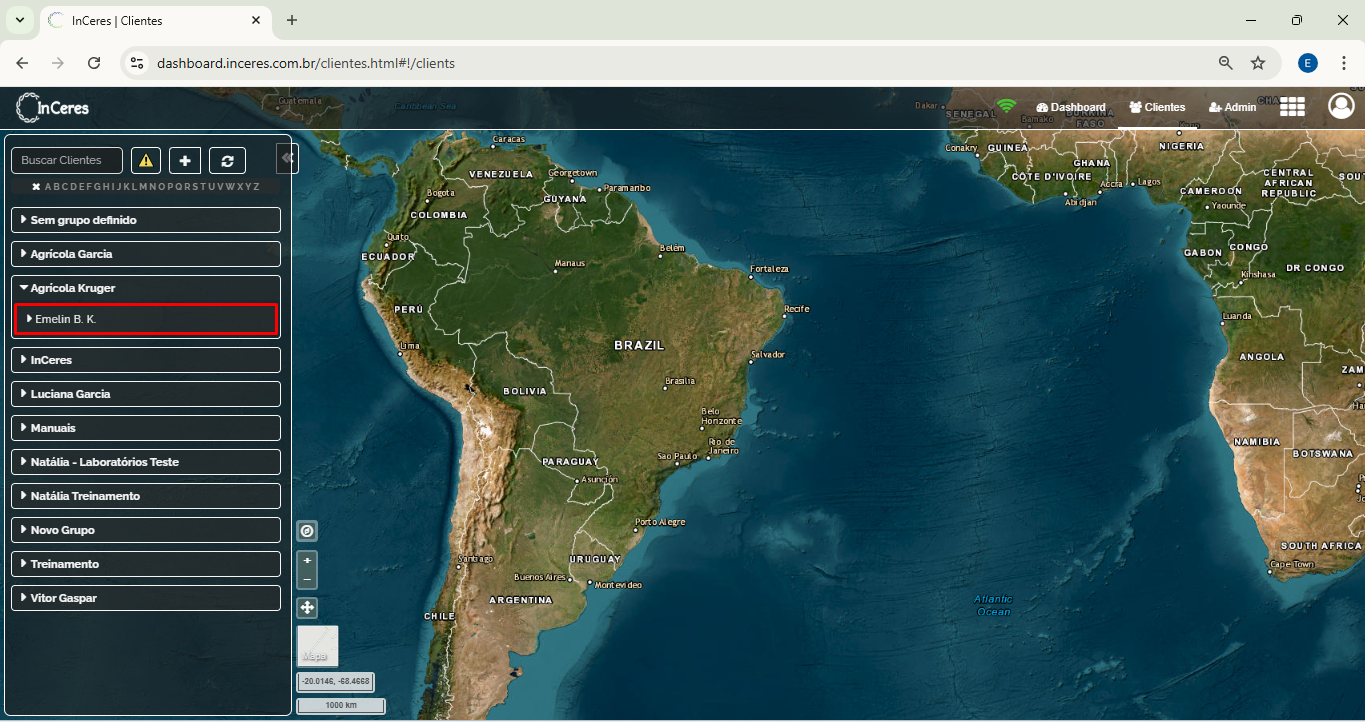This screenshot has height=722, width=1365.
Task: Open the Chrome profile E avatar
Action: coord(1308,63)
